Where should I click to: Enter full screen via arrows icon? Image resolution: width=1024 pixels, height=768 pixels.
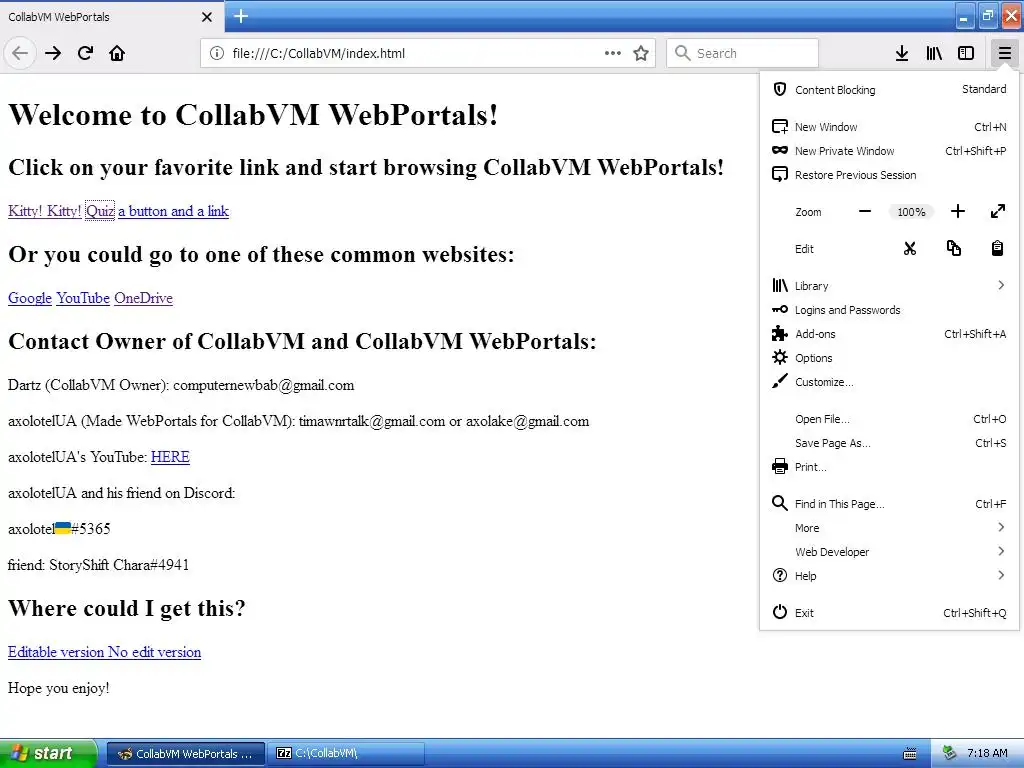tap(997, 212)
